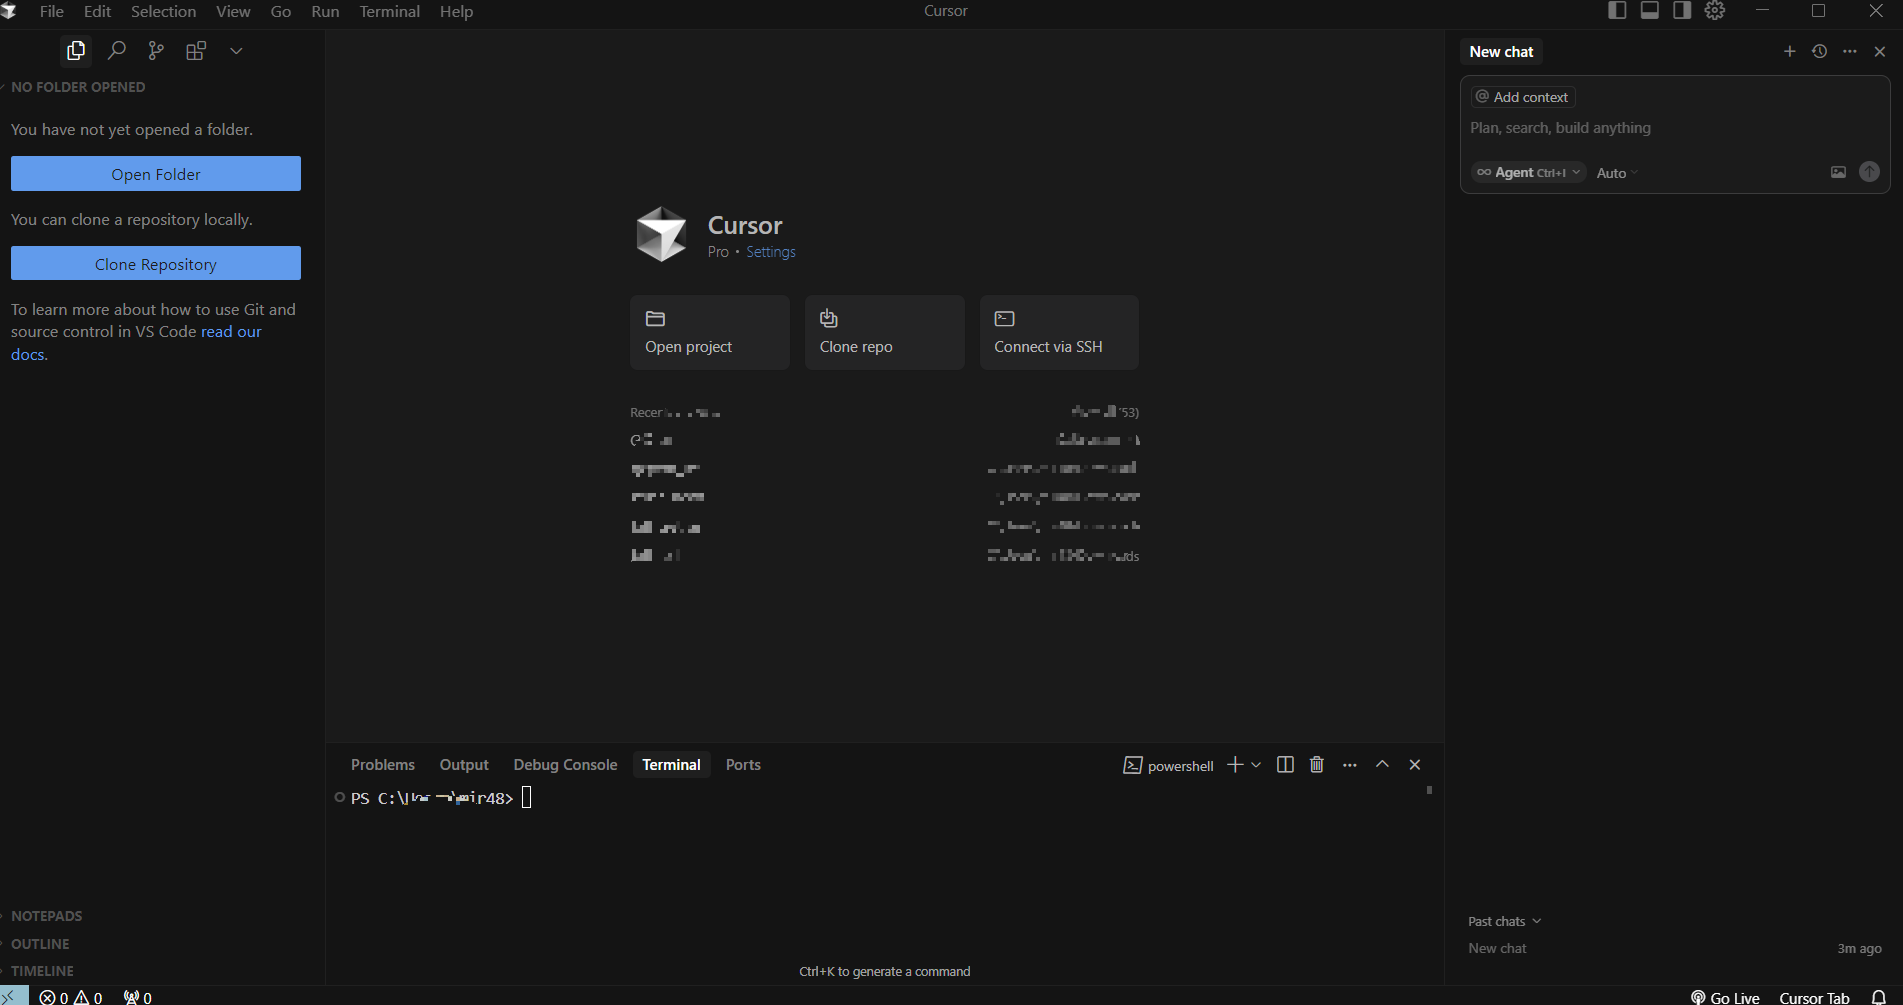Open the File menu

click(52, 11)
